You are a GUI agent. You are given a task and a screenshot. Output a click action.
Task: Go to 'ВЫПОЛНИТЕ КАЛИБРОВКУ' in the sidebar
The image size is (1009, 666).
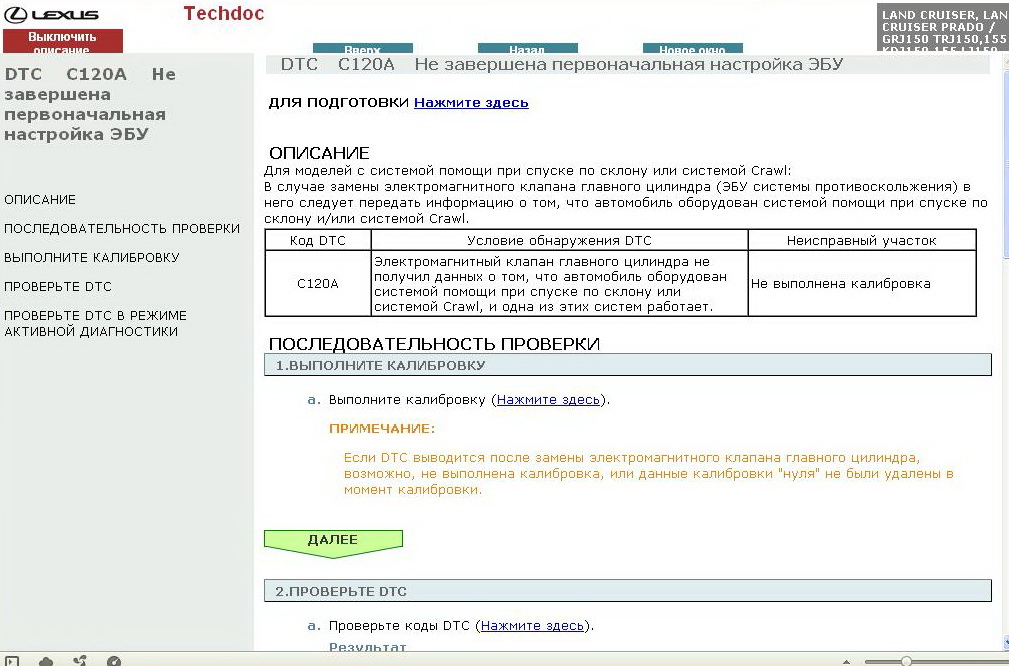(92, 257)
